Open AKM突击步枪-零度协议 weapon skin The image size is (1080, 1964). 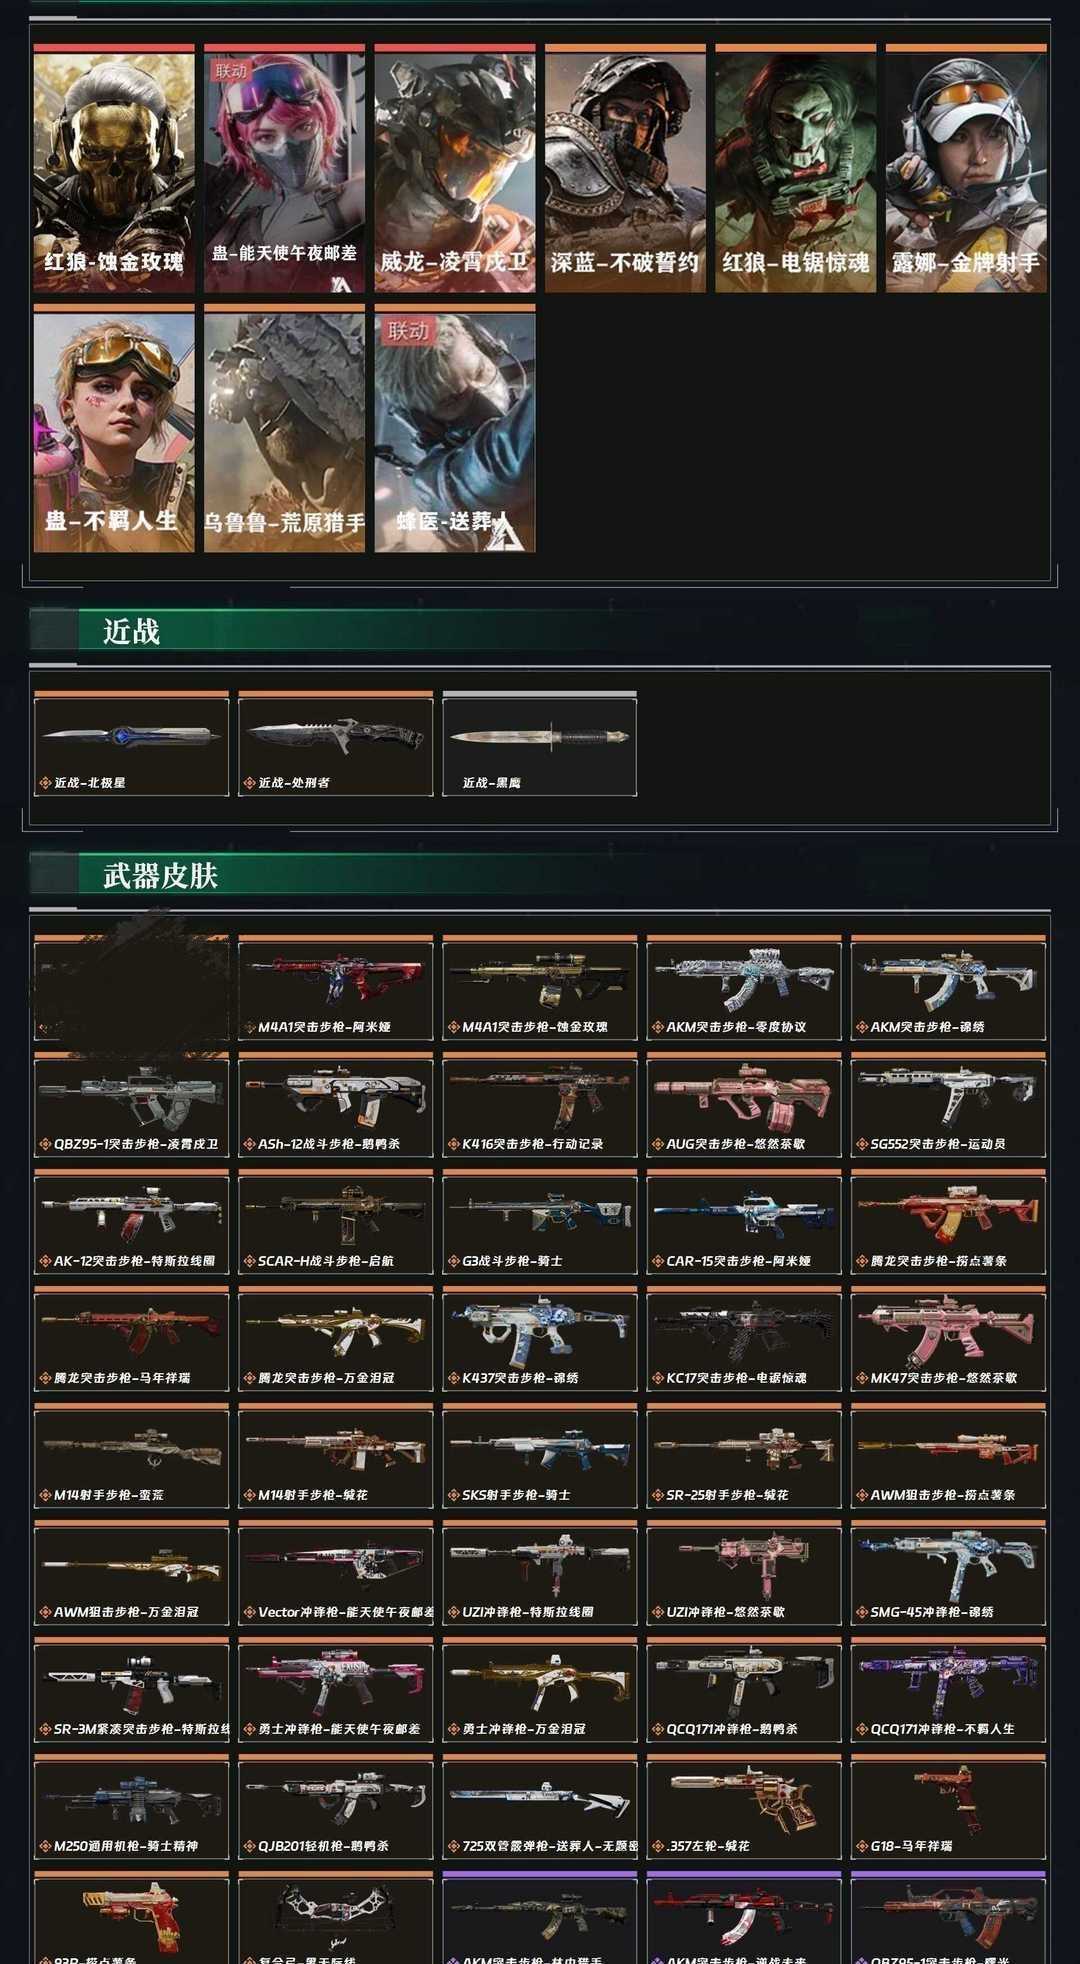tap(744, 988)
